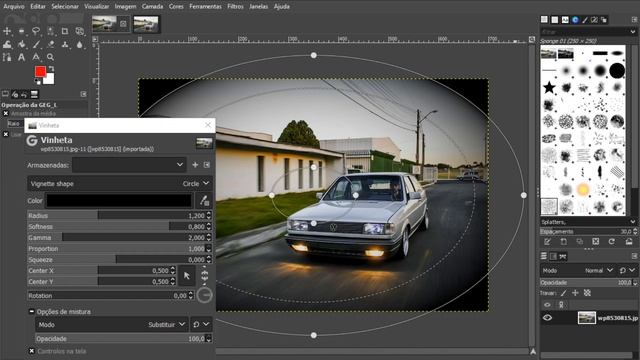Open brush as image
Image resolution: width=640 pixels, height=360 pixels.
(x=629, y=242)
